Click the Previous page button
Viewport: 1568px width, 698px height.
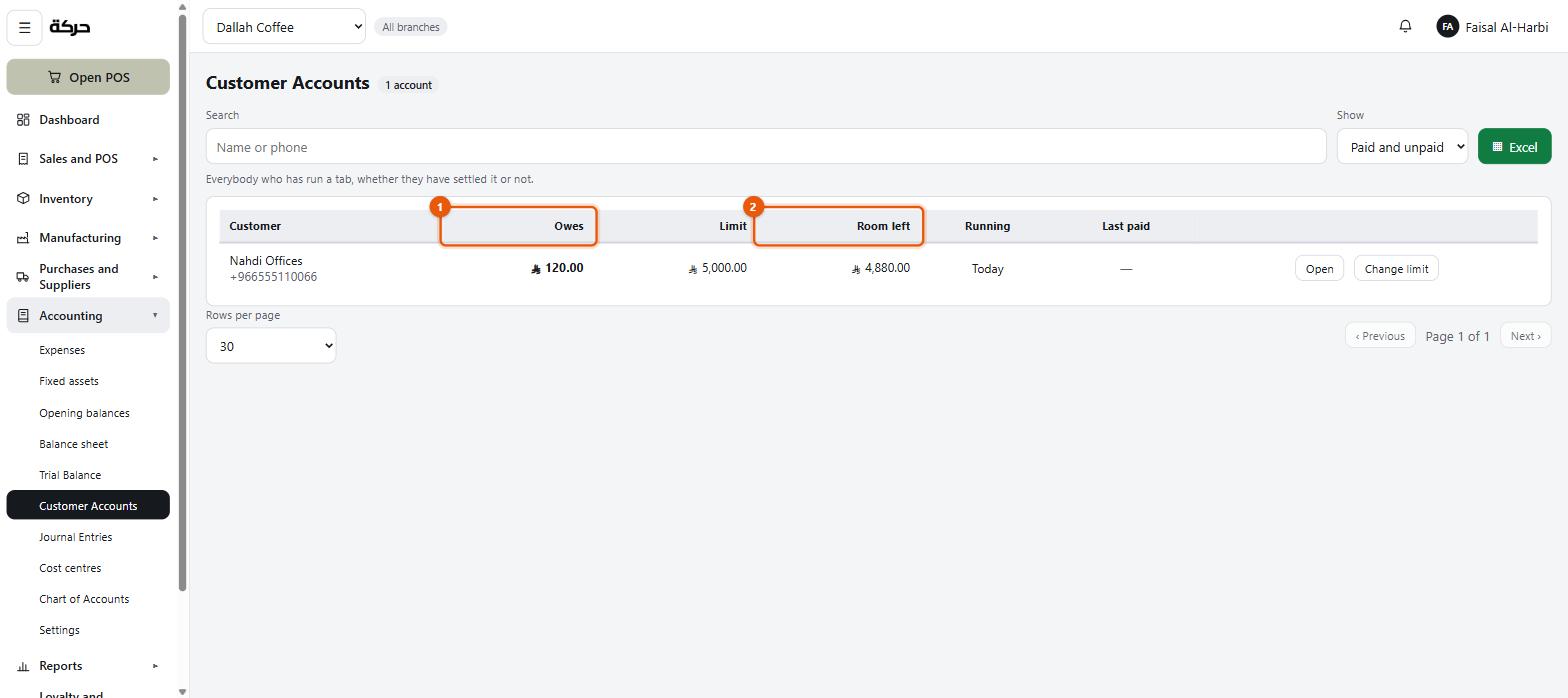(1380, 336)
